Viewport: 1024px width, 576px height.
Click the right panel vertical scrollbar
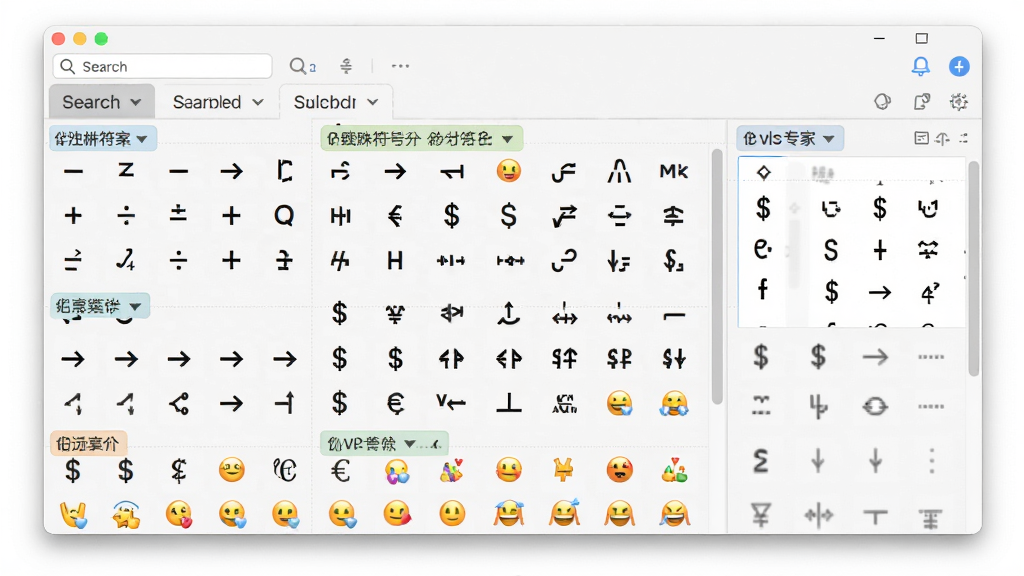coord(974,268)
